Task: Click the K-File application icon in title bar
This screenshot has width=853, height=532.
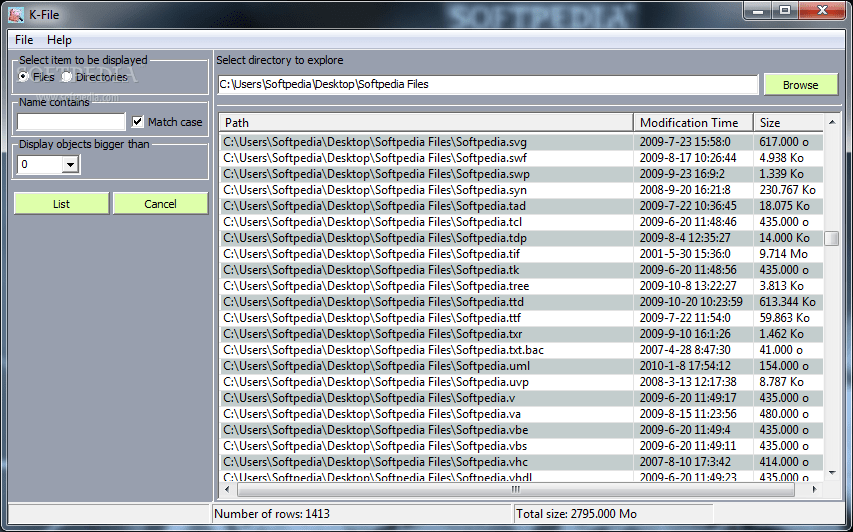Action: tap(16, 14)
